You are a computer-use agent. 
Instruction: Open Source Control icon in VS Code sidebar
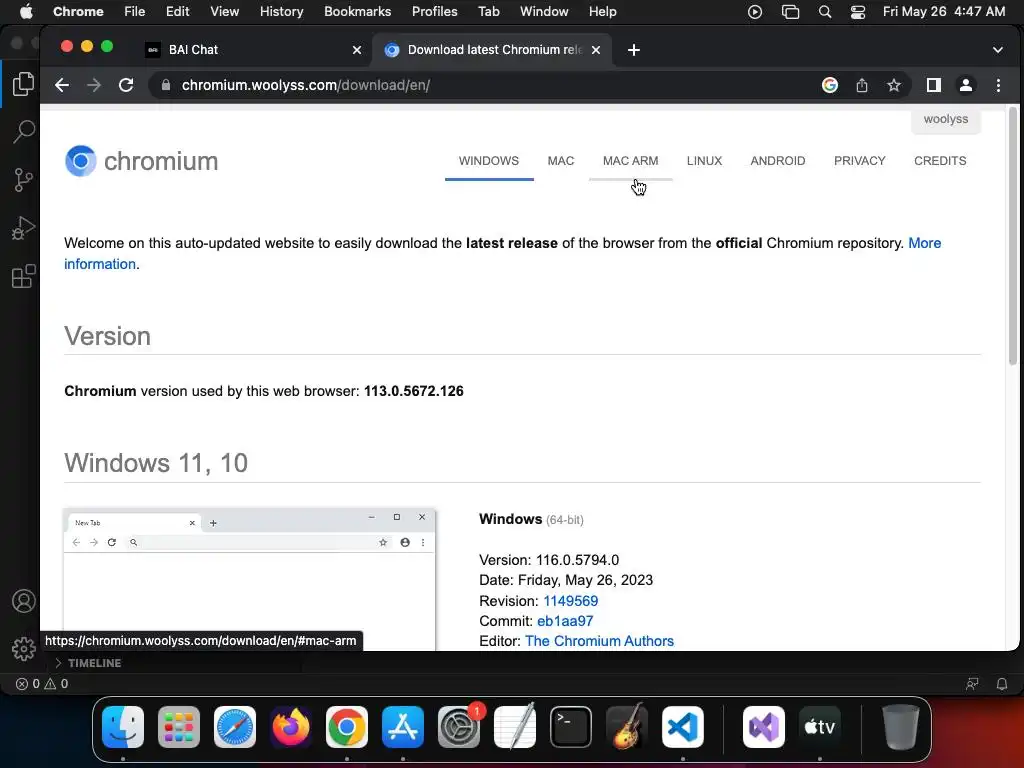coord(24,180)
